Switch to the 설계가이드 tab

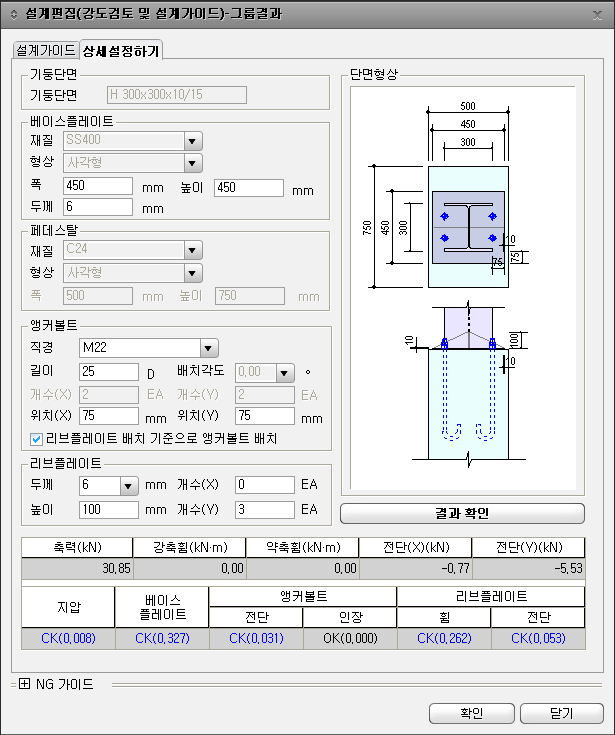[x=45, y=50]
